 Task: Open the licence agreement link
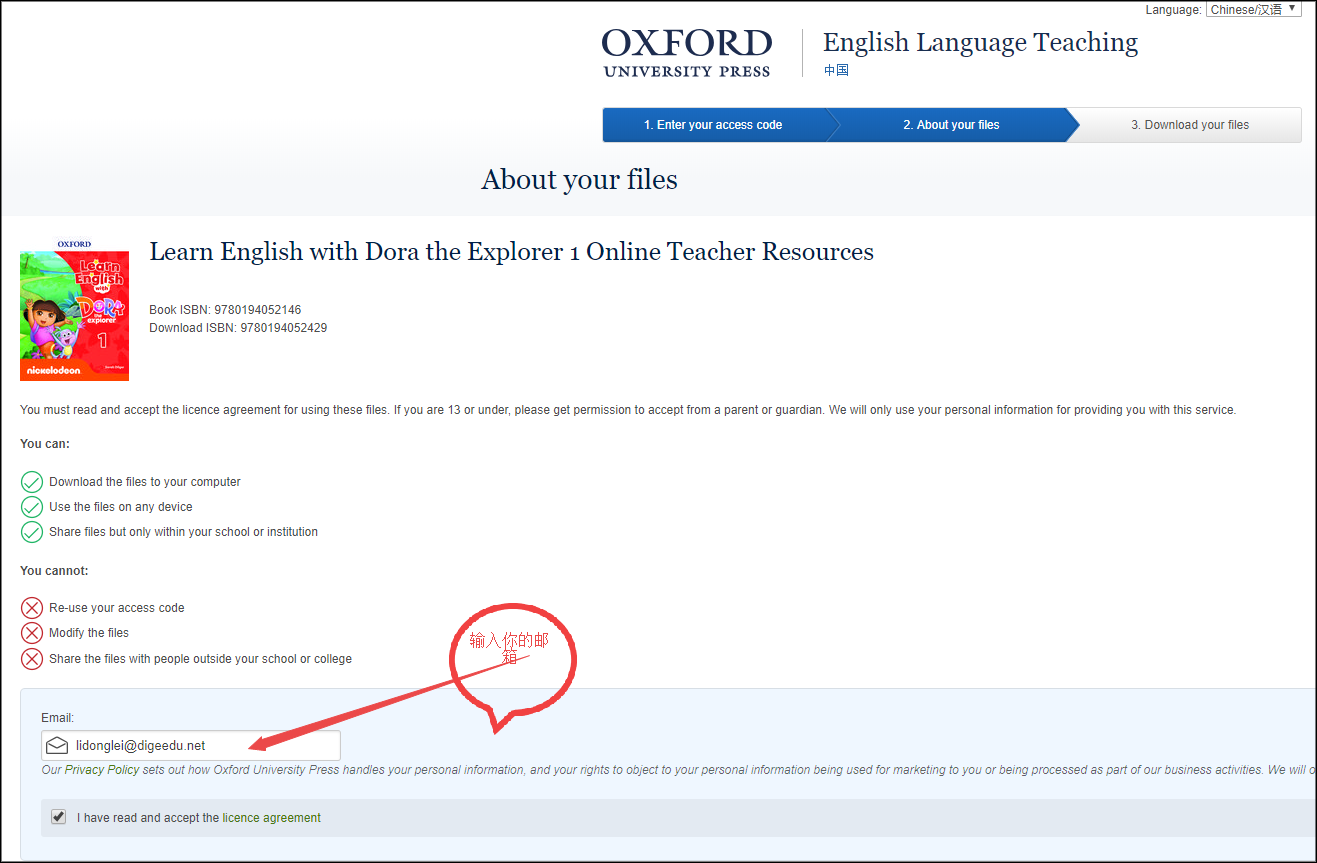tap(271, 818)
